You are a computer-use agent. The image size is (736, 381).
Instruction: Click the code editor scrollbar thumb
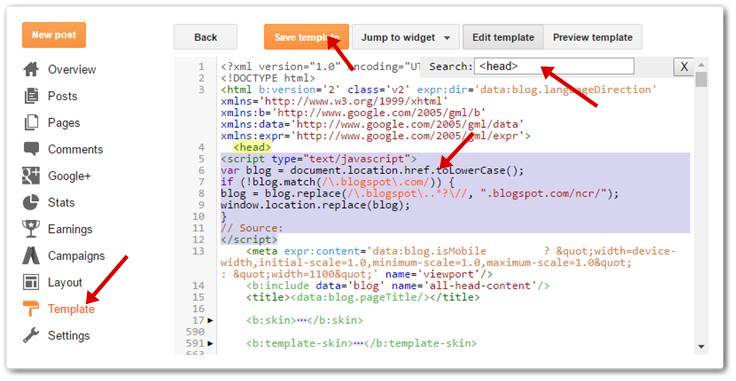[x=701, y=79]
